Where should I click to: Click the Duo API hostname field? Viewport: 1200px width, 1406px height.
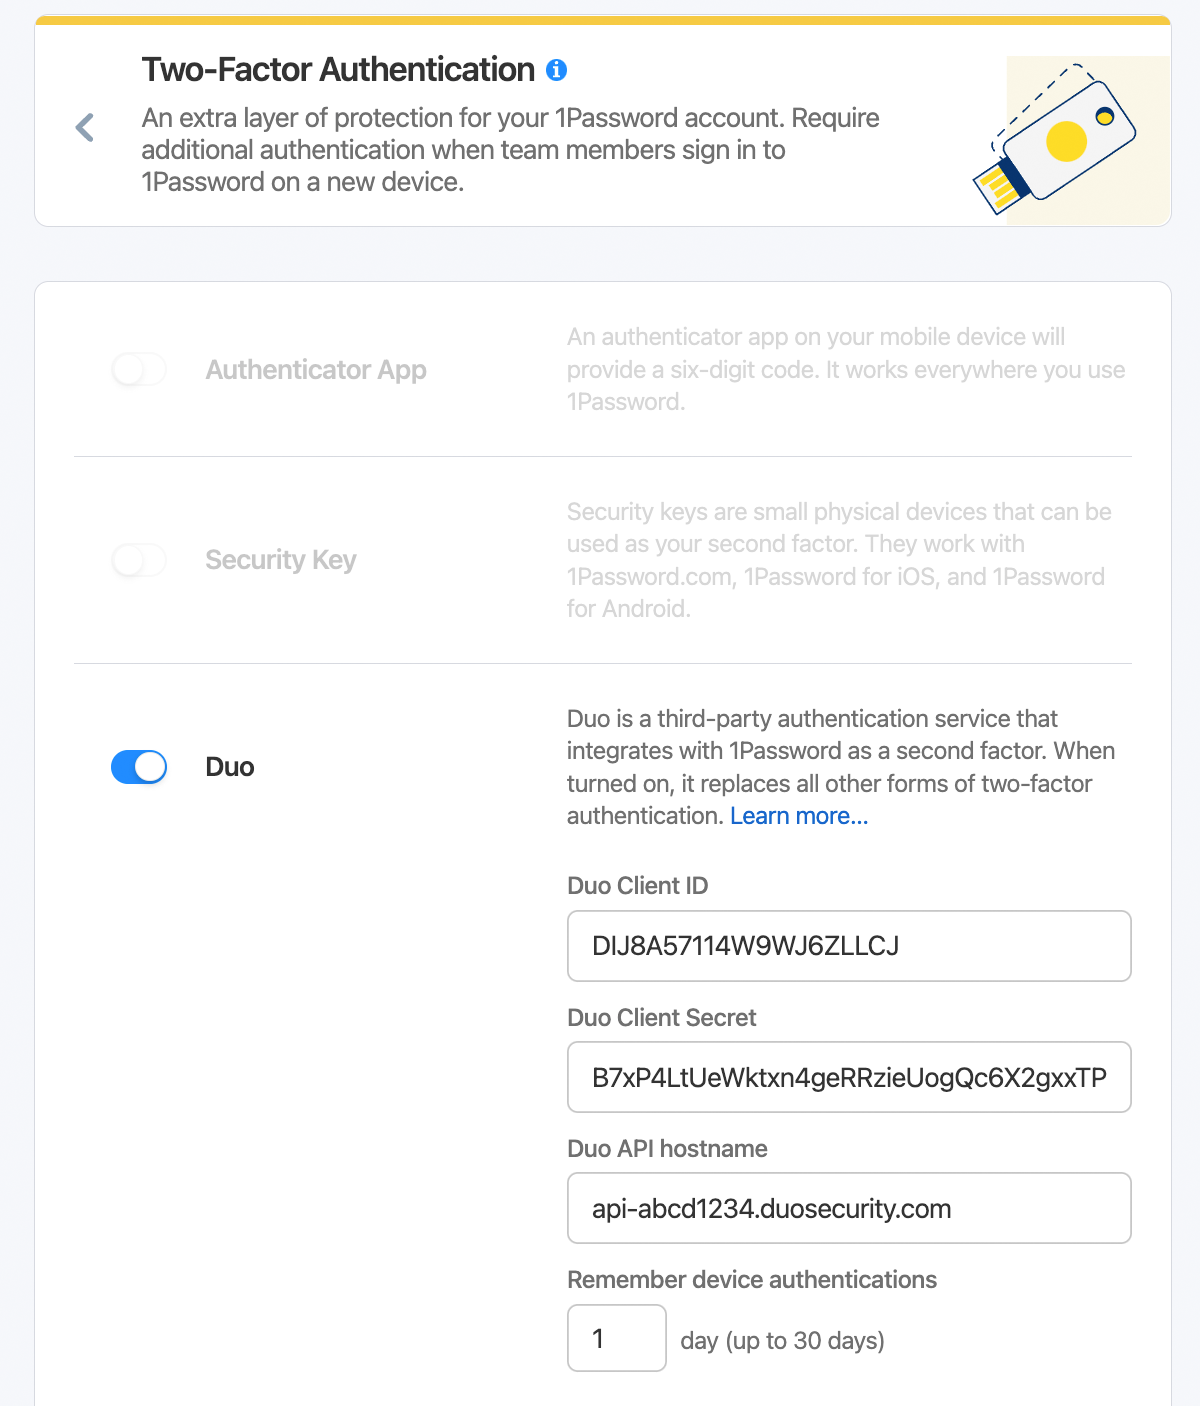[848, 1208]
